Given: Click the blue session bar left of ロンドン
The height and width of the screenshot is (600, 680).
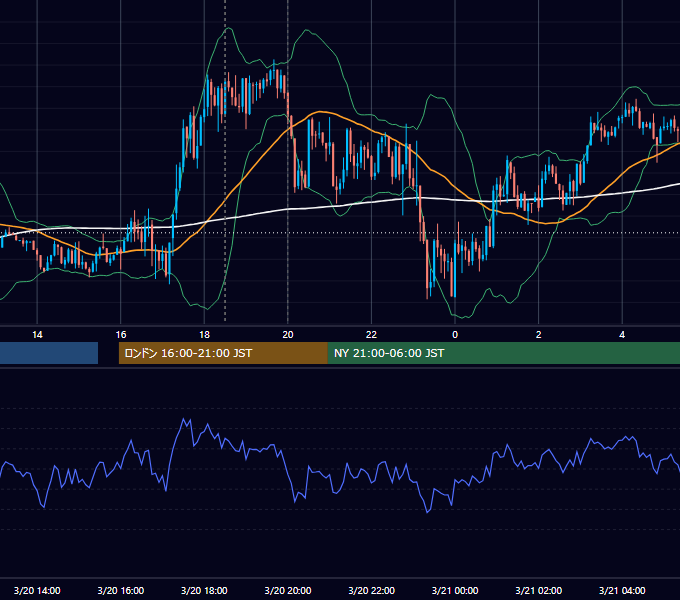Looking at the screenshot, I should [x=49, y=353].
